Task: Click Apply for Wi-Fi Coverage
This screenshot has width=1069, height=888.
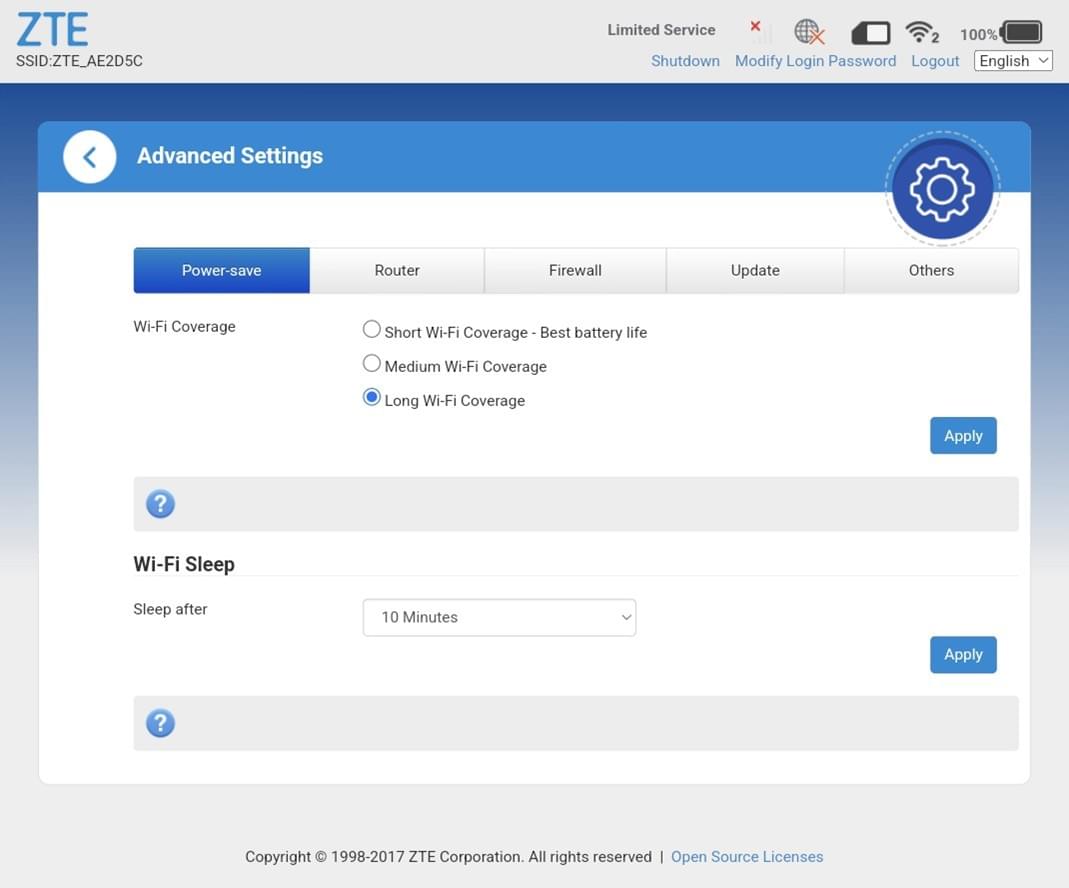Action: tap(963, 435)
